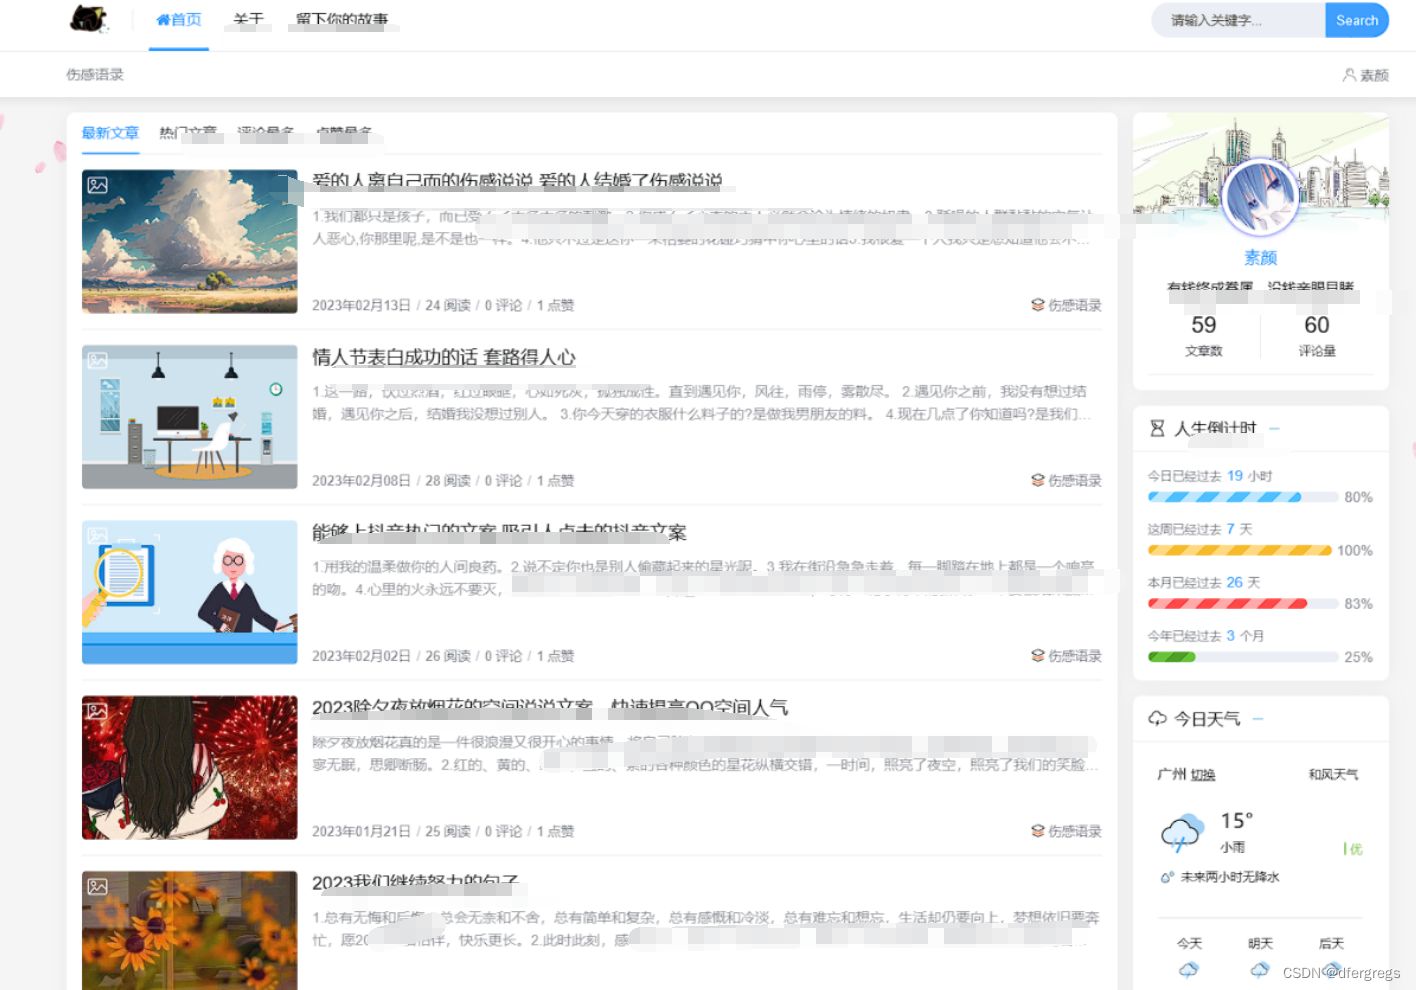Open the 关于 menu item
Screen dimensions: 1416x990
click(x=248, y=18)
